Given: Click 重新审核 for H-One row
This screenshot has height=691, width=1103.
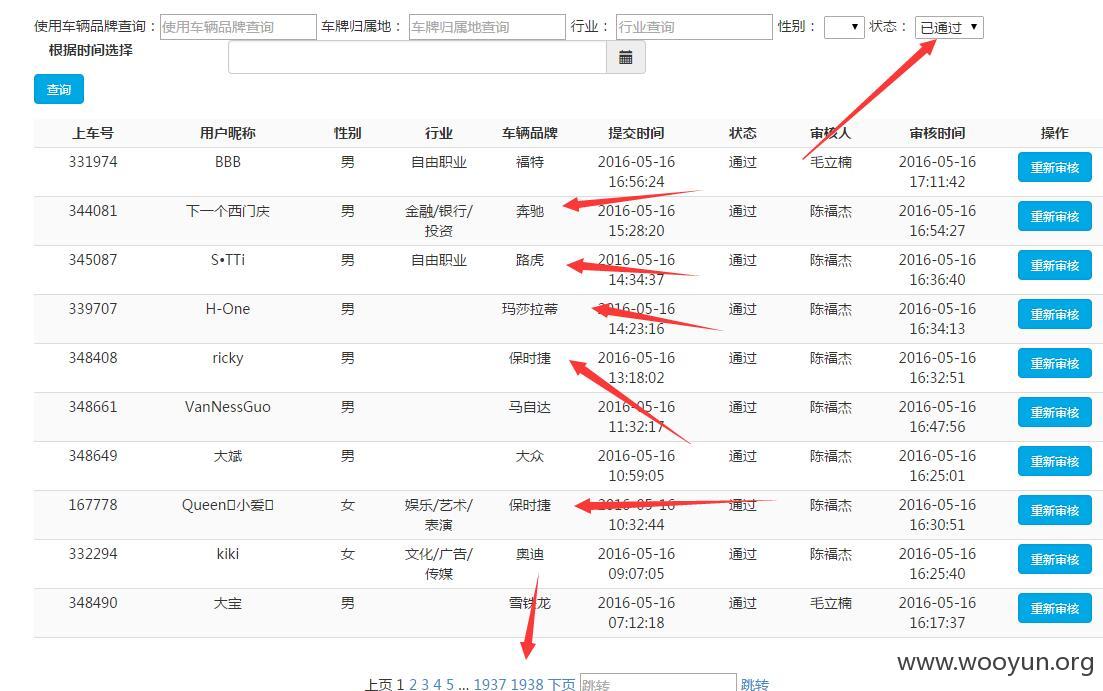Looking at the screenshot, I should pos(1054,315).
